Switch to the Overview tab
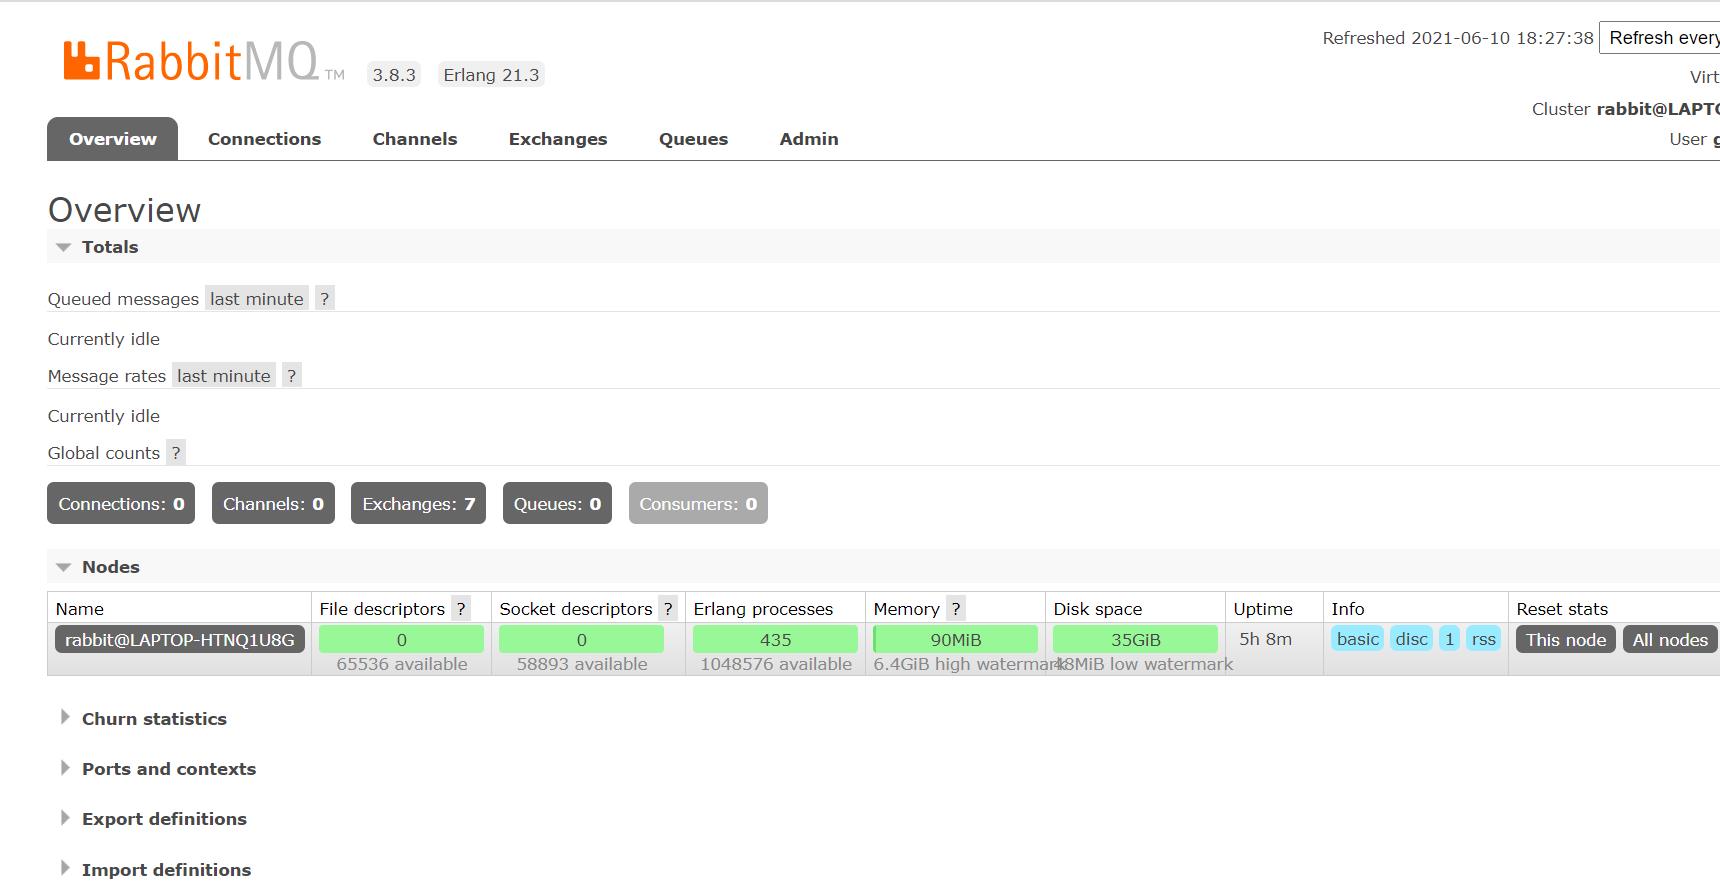1720x887 pixels. (x=112, y=139)
